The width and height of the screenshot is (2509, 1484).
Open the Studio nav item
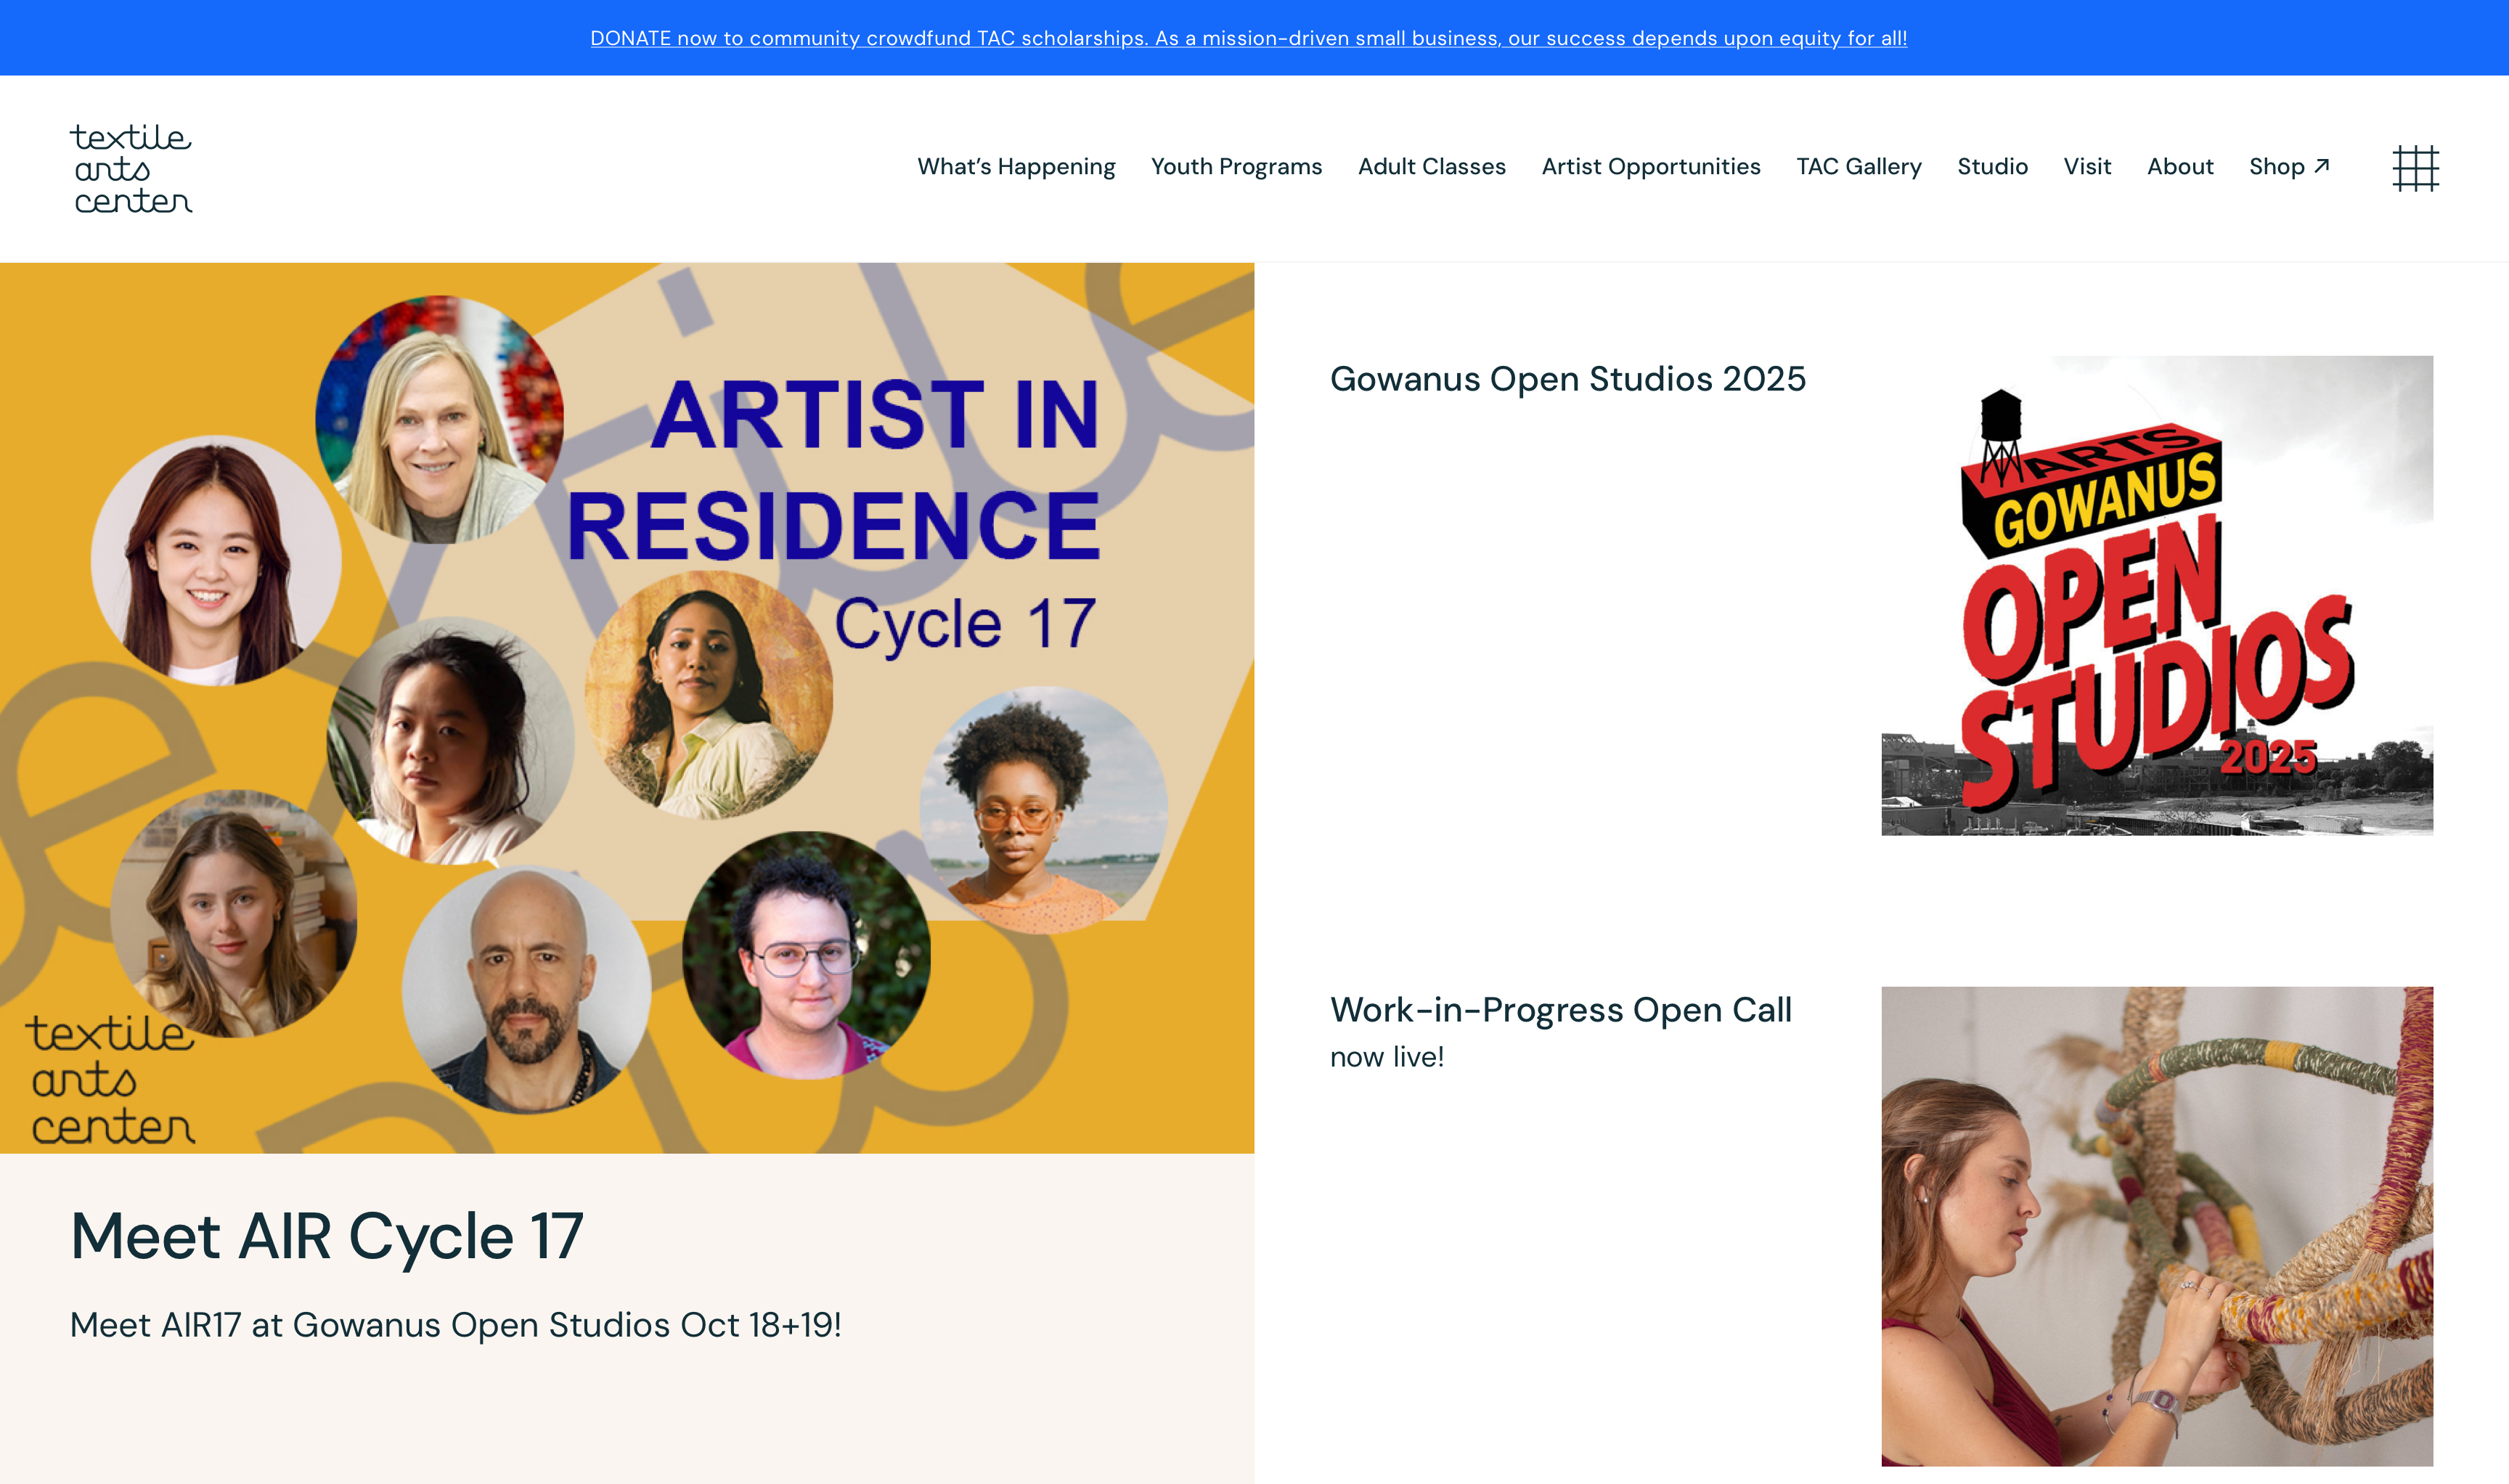coord(1992,167)
